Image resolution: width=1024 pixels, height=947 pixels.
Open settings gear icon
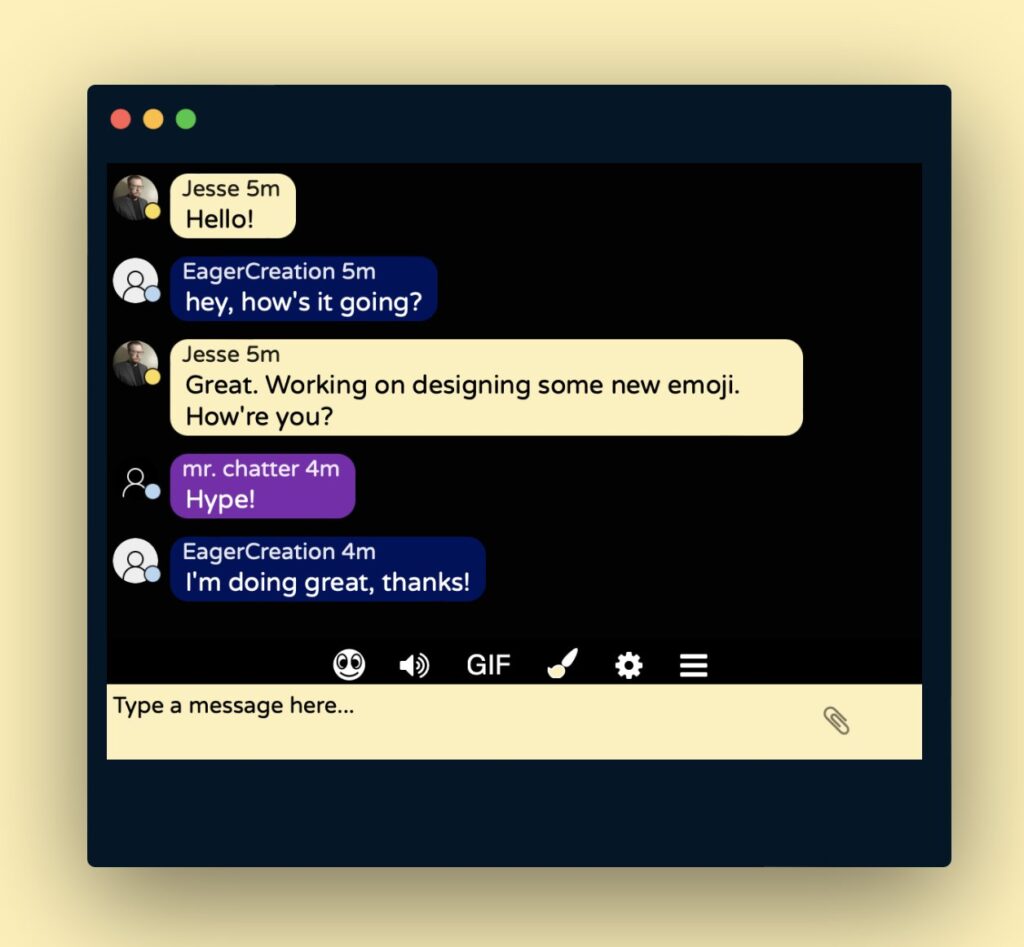pyautogui.click(x=629, y=666)
